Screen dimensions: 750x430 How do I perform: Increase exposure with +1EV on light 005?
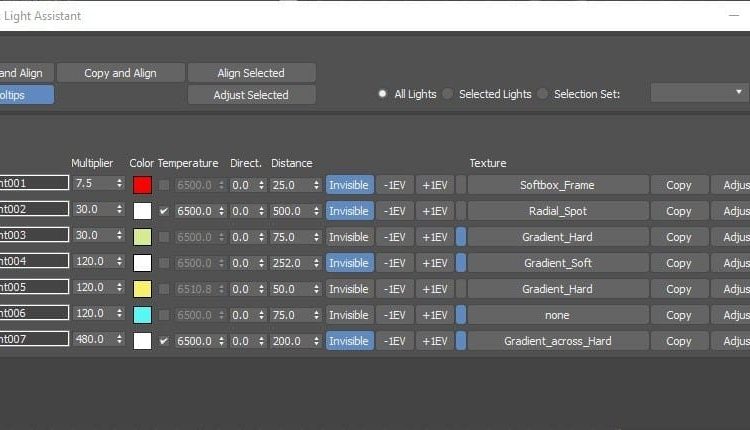point(435,289)
